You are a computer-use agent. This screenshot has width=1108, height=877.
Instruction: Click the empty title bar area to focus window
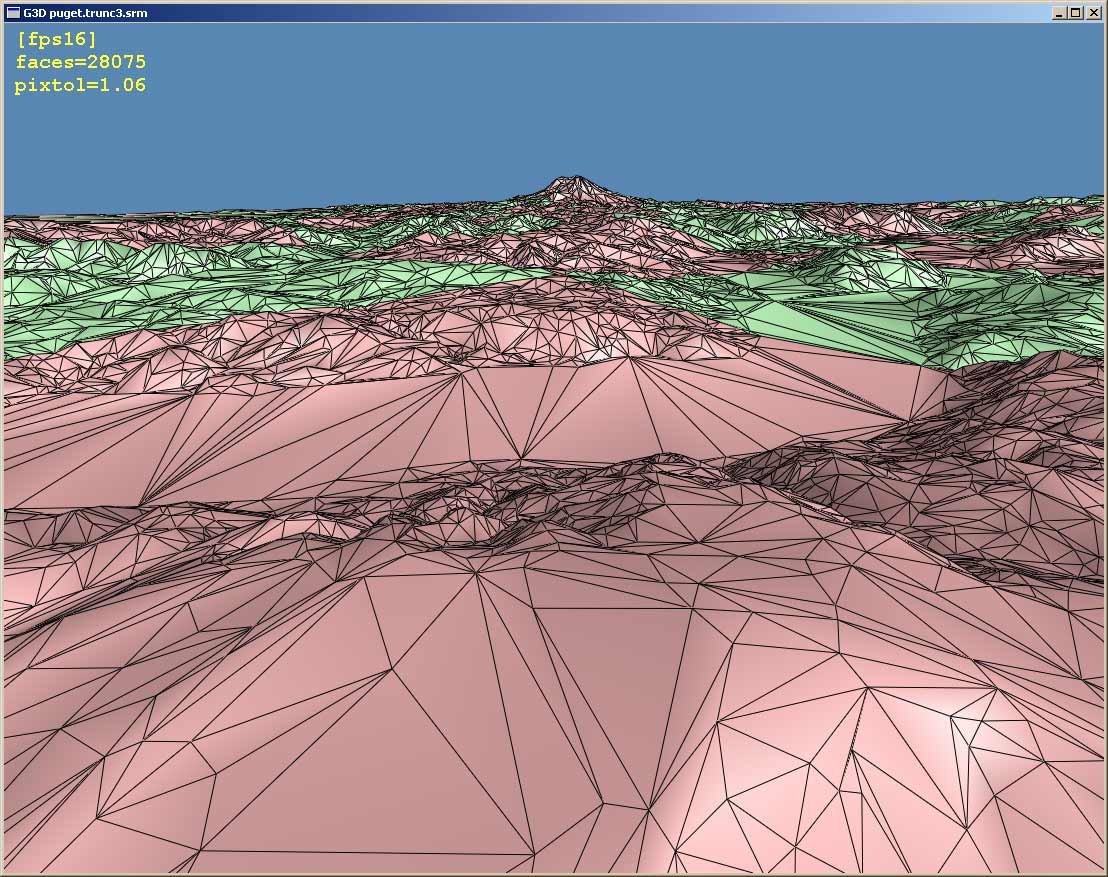tap(601, 13)
